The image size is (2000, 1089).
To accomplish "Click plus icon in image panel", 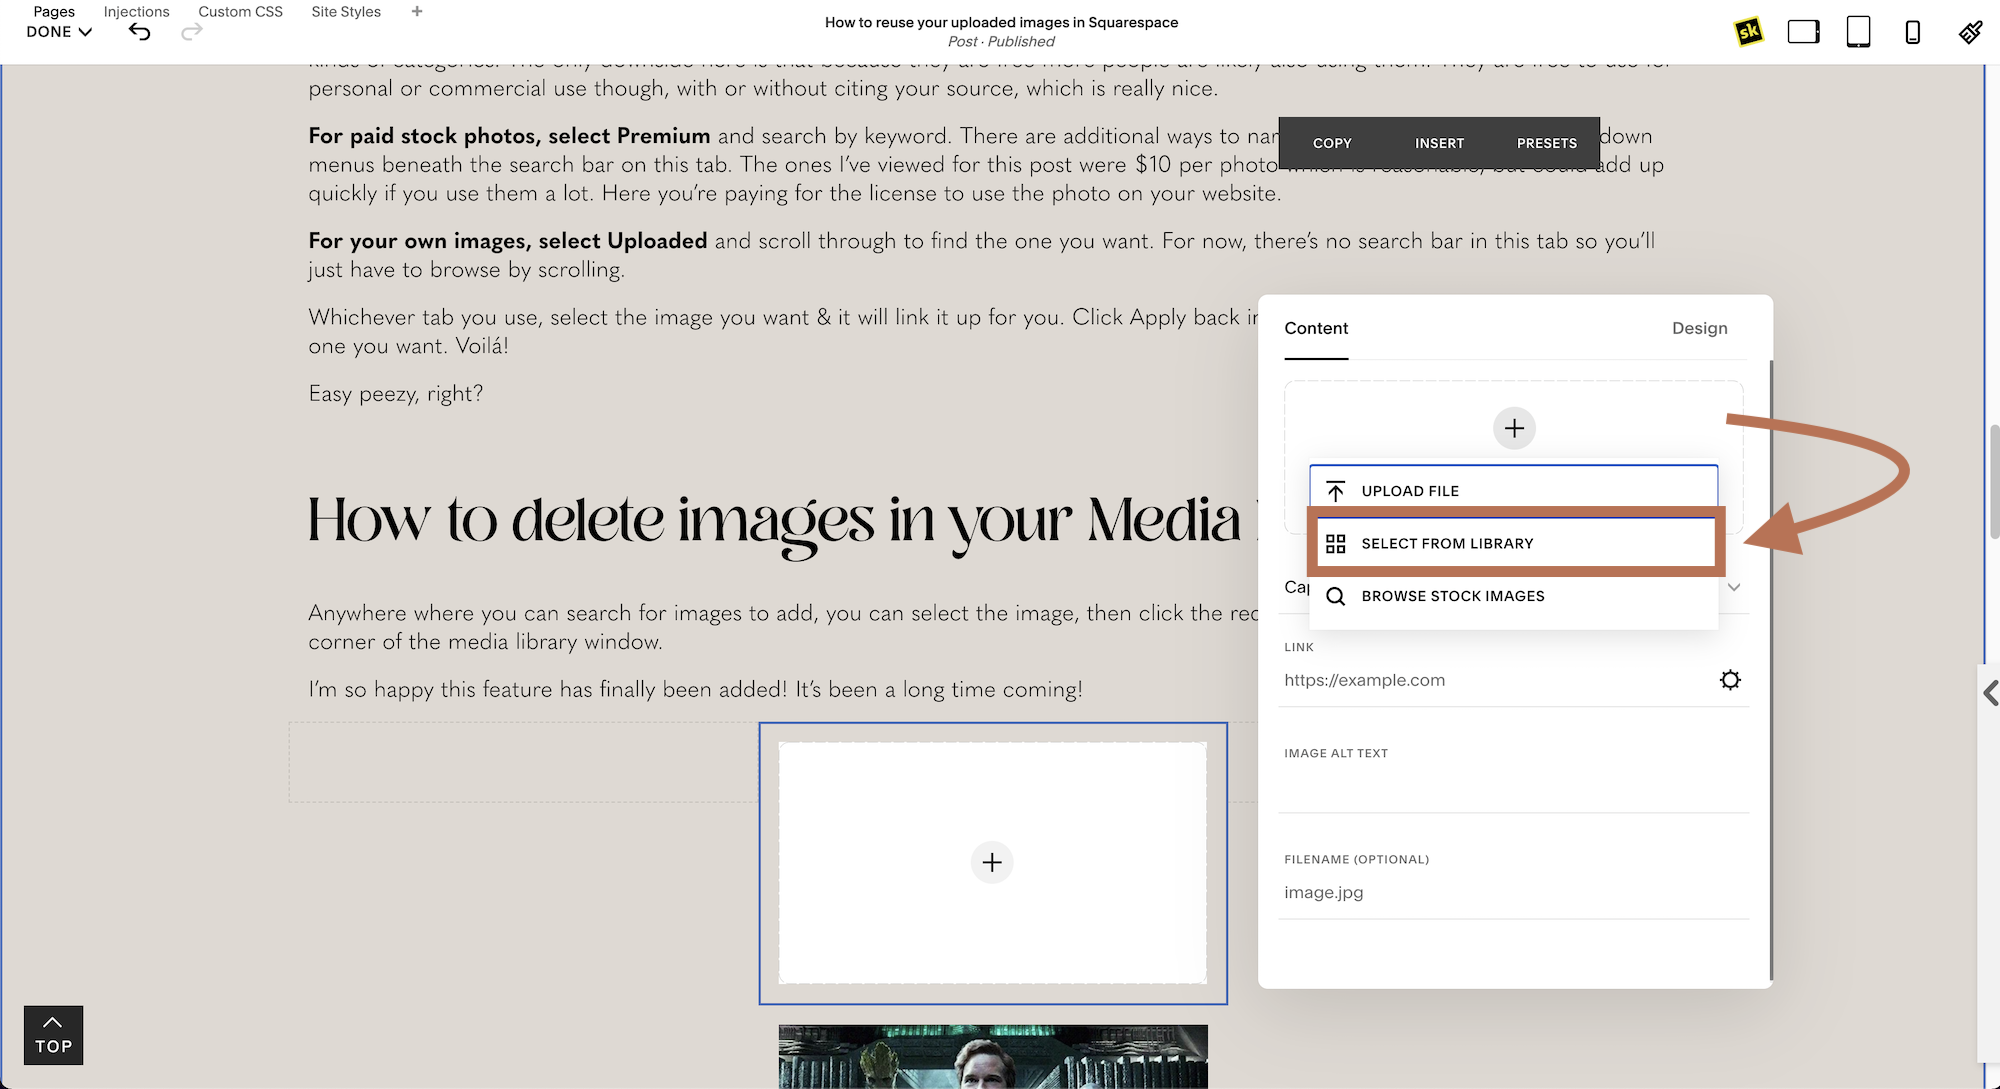I will coord(1514,428).
